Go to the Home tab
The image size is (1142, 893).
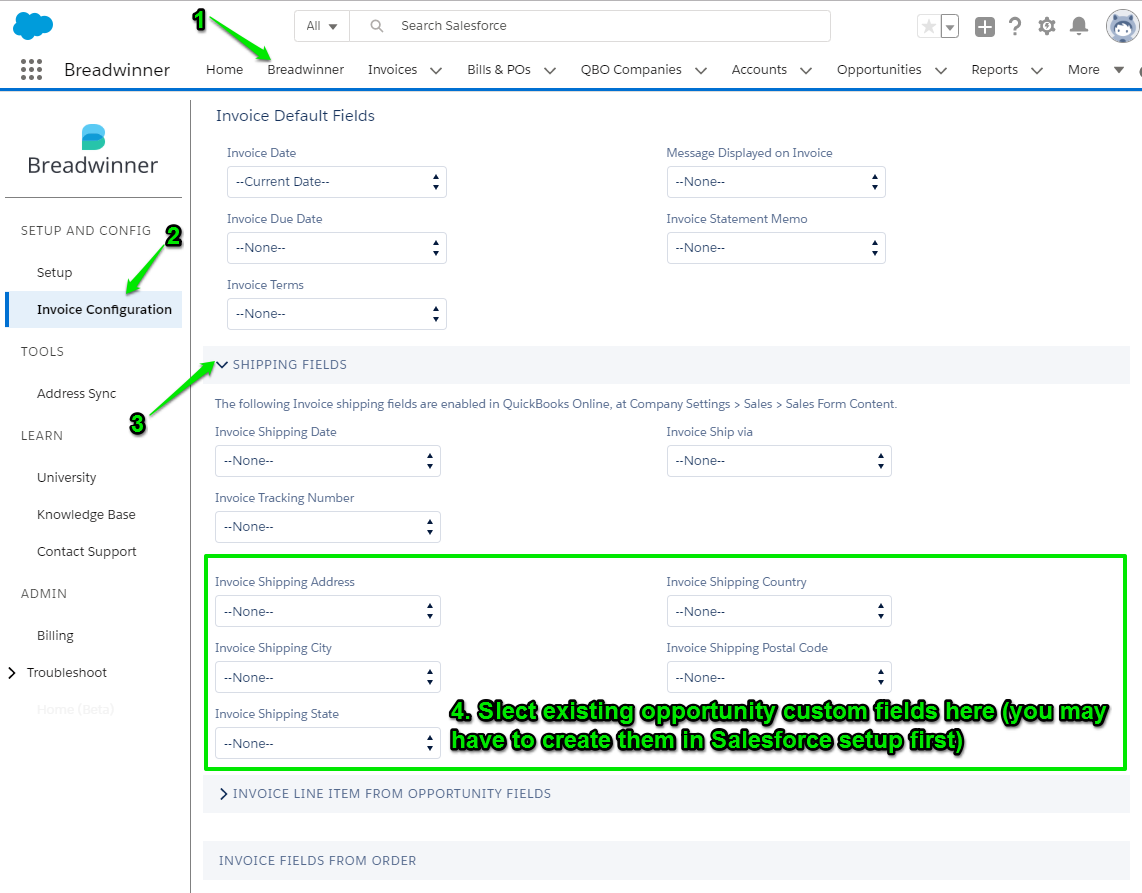tap(224, 69)
